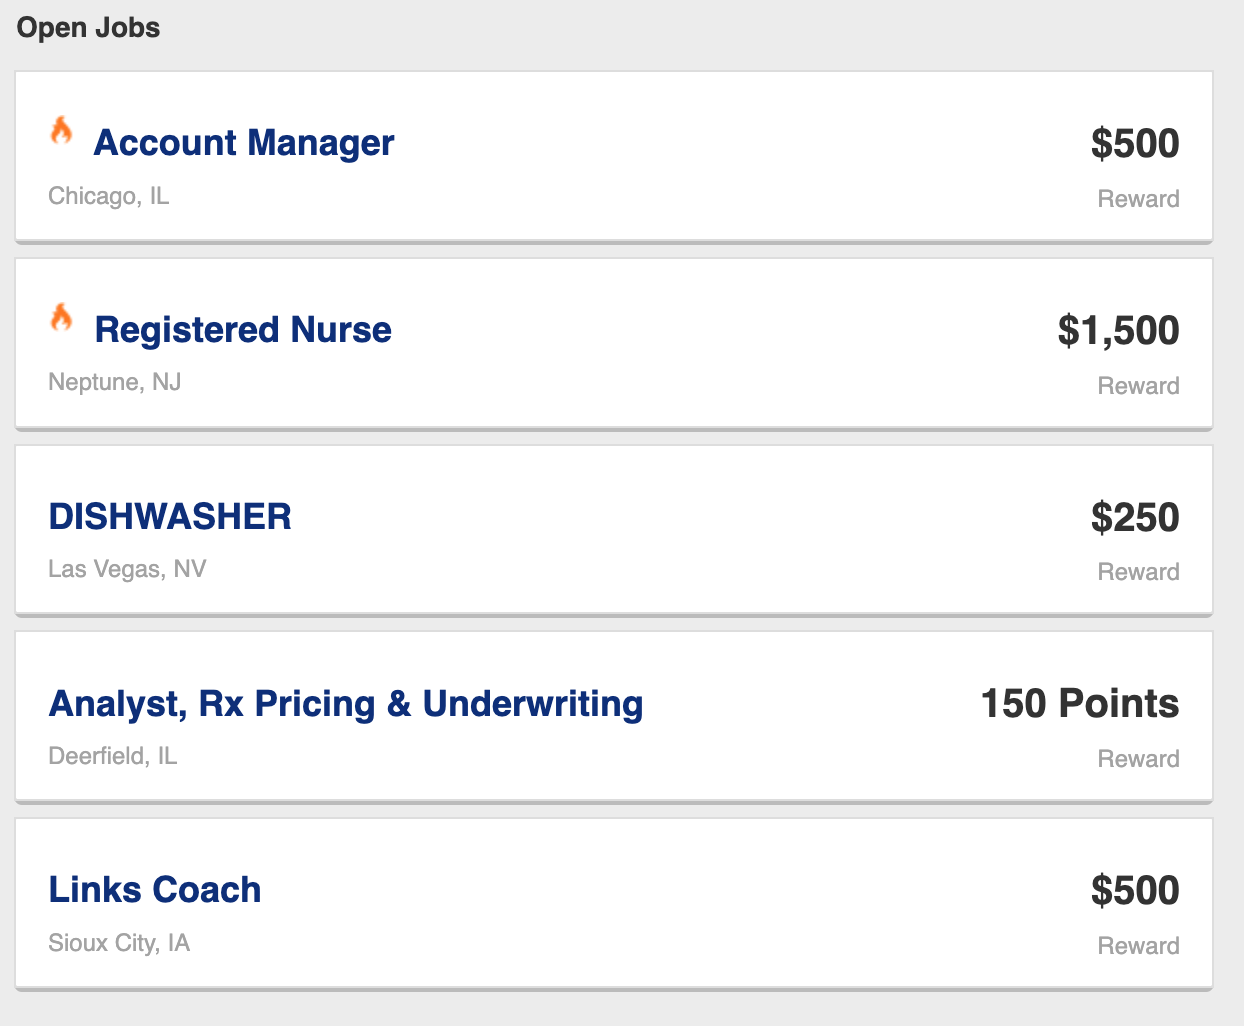Click the Reward label under $1,500
Screen dimensions: 1244x1026
coord(1138,386)
